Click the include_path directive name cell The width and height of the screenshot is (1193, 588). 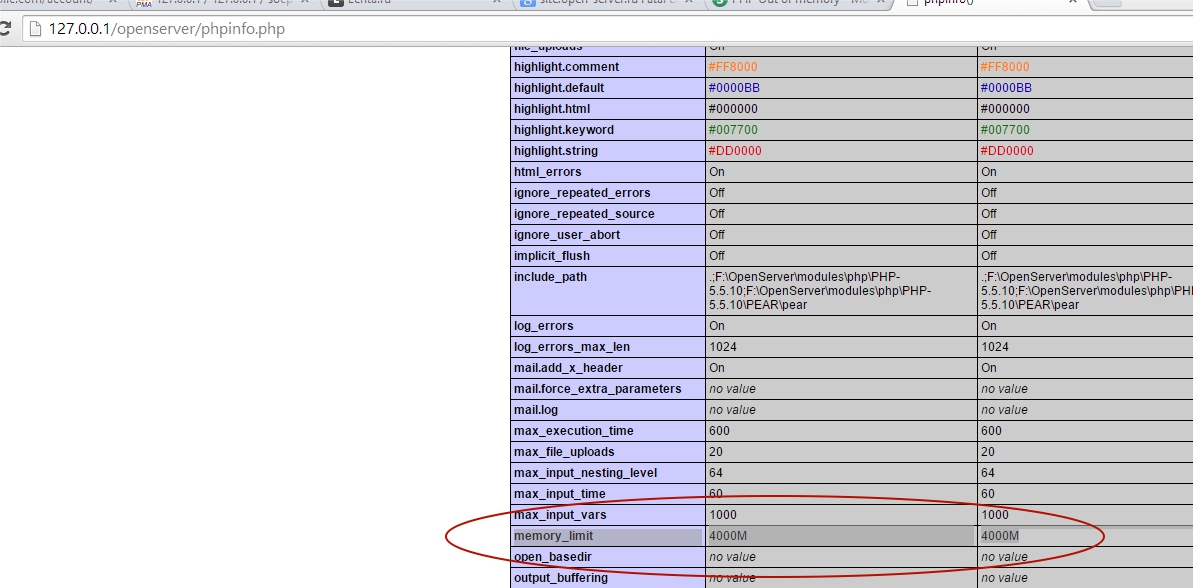(549, 277)
